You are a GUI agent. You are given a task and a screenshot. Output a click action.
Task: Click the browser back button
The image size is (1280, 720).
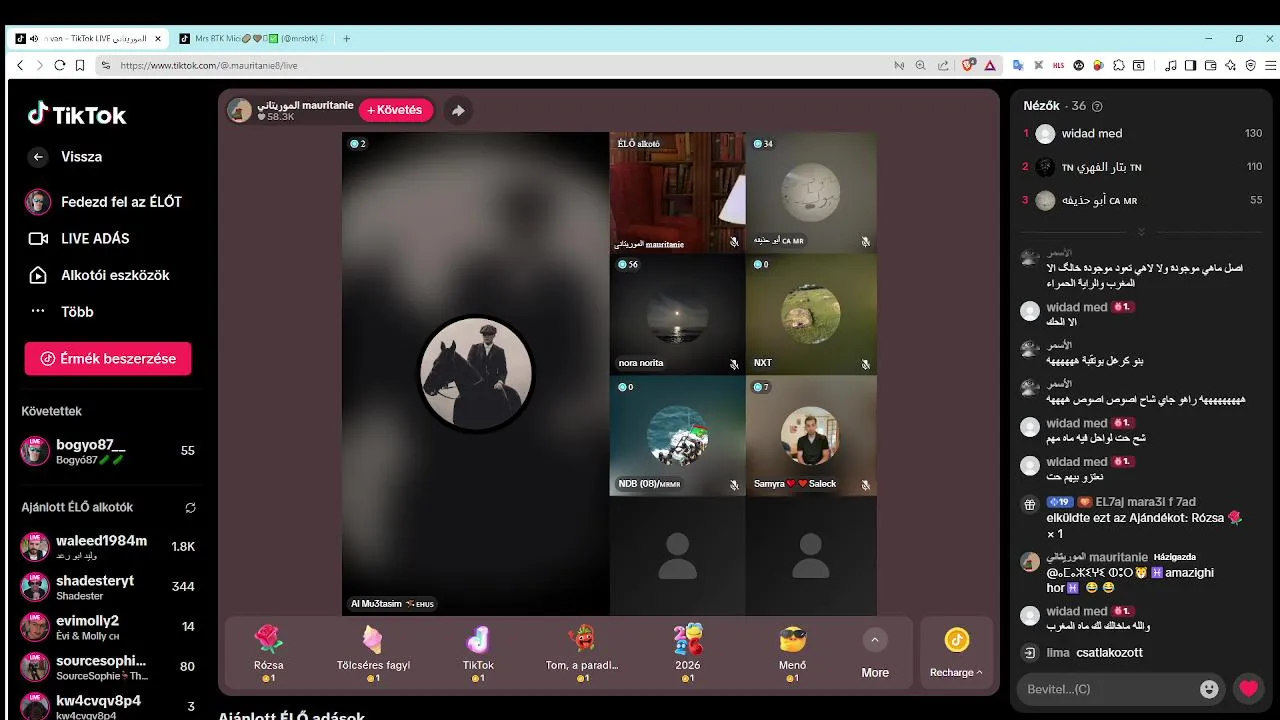(19, 65)
